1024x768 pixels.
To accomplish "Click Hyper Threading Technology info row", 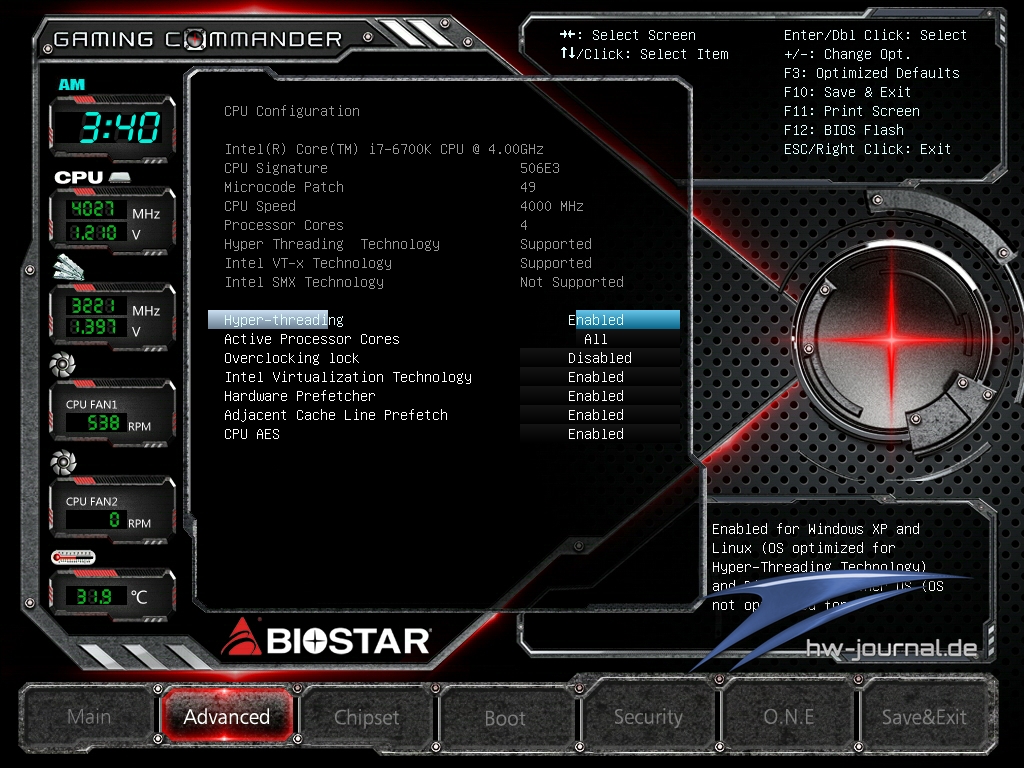I will point(408,244).
